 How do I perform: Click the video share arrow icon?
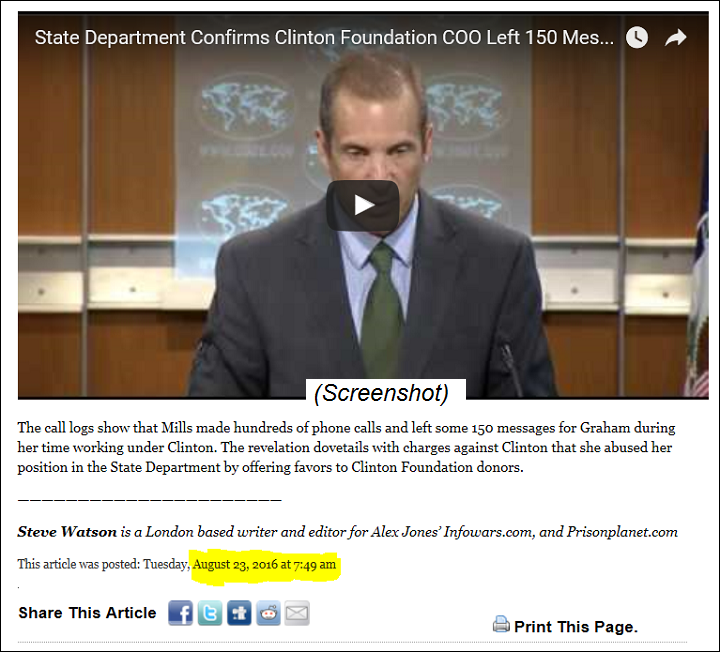coord(675,38)
